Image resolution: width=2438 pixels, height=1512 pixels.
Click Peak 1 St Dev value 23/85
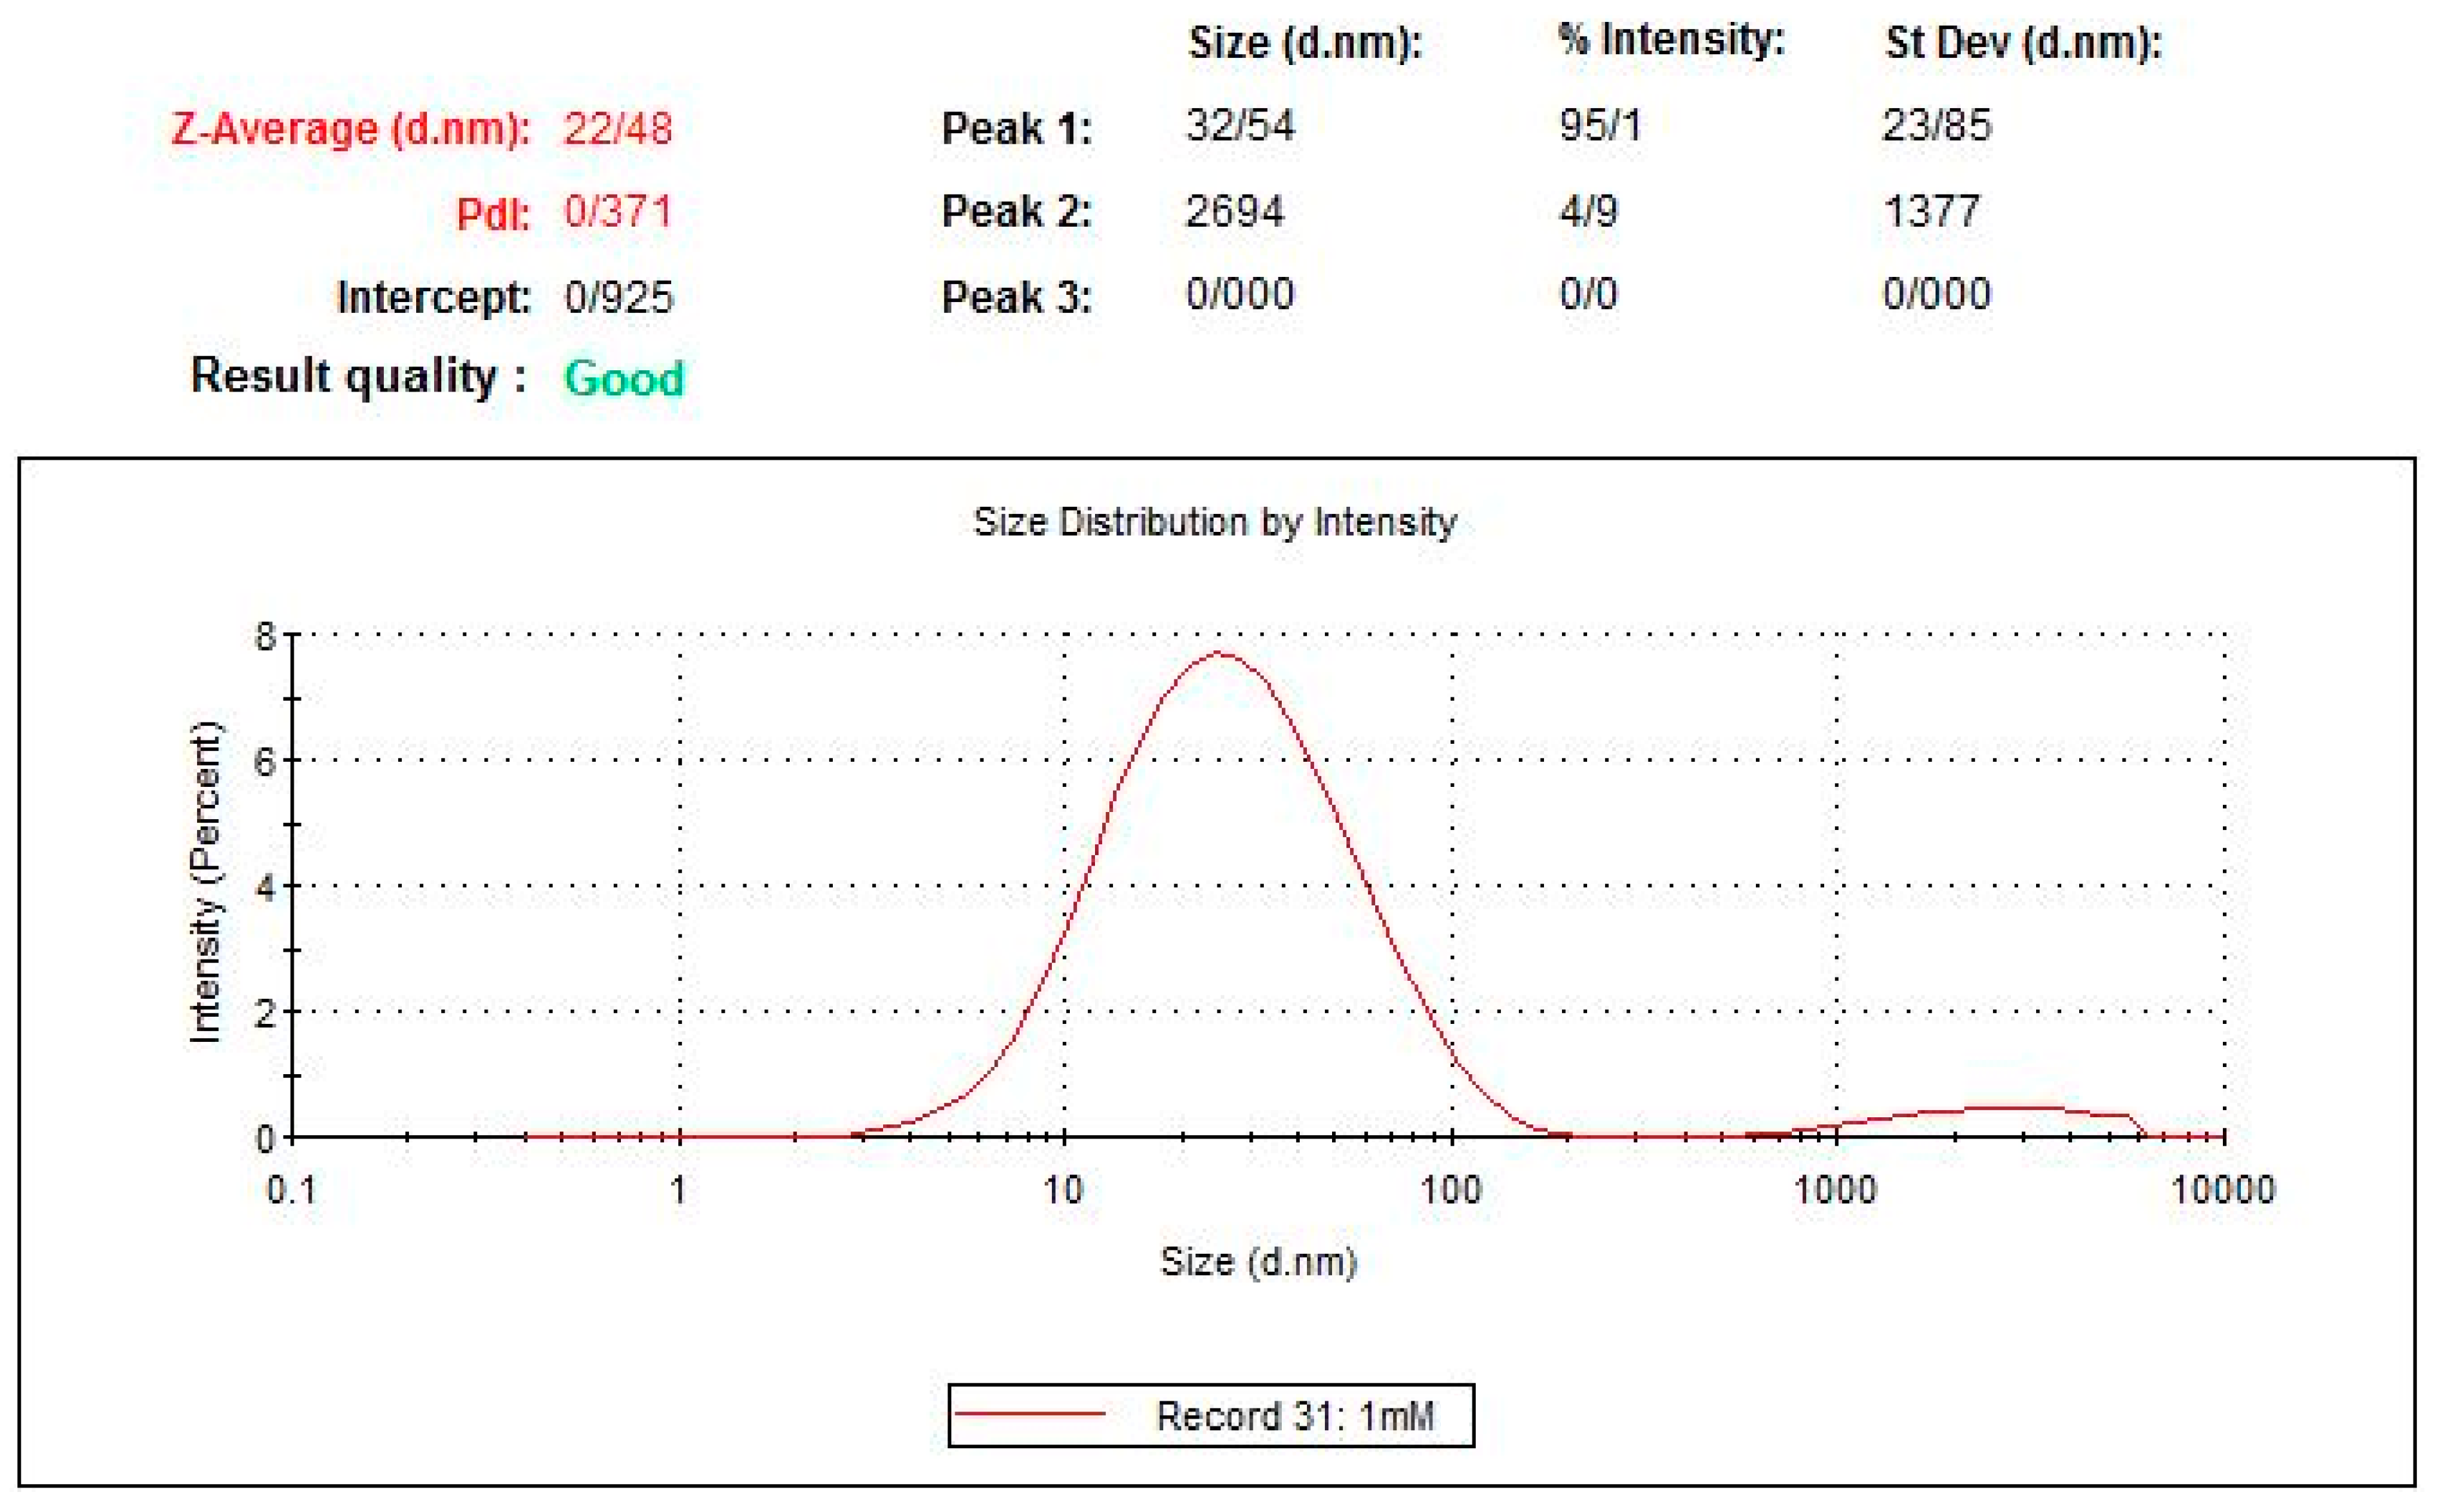click(x=1936, y=126)
